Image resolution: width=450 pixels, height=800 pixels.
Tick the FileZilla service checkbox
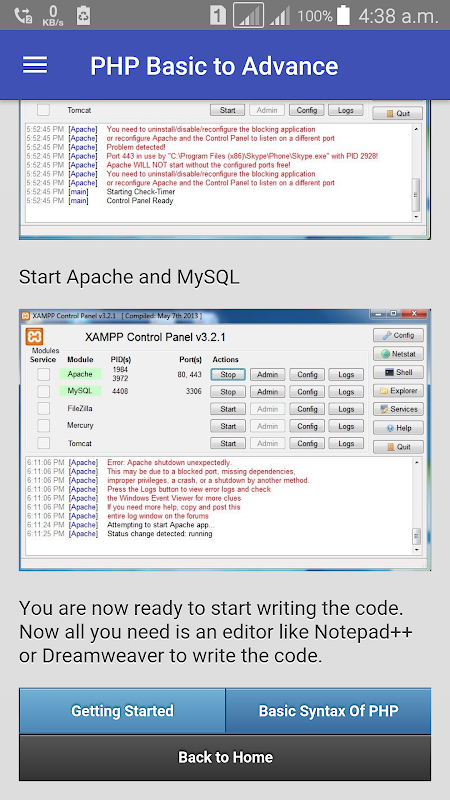tap(44, 409)
